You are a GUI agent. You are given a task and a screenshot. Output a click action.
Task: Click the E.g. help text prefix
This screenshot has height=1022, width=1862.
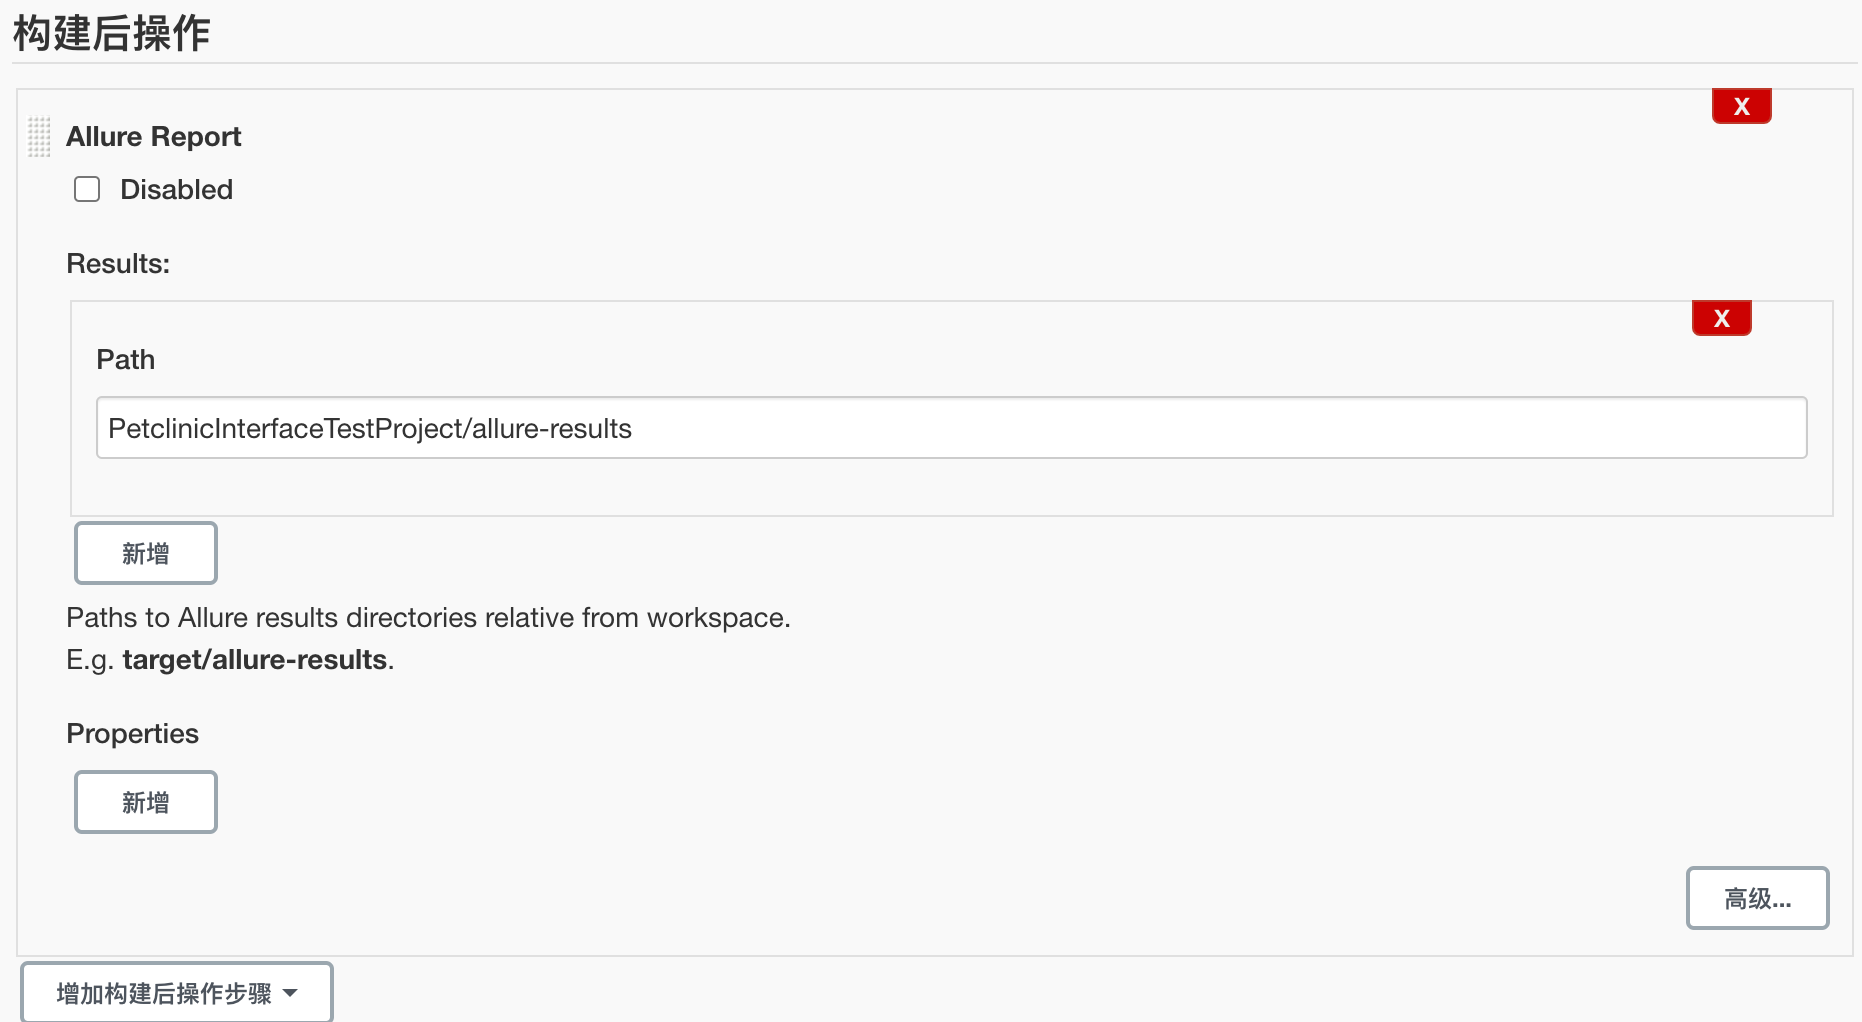pyautogui.click(x=90, y=660)
